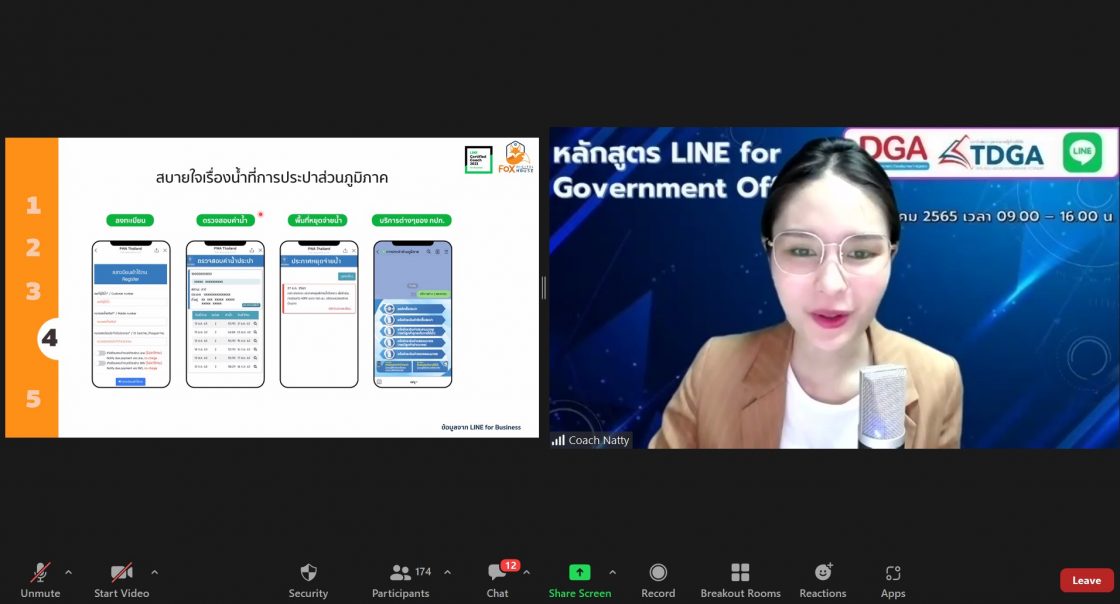Screen dimensions: 1120x604
Task: Click the green LINE logo in the video banner
Action: click(x=1082, y=152)
